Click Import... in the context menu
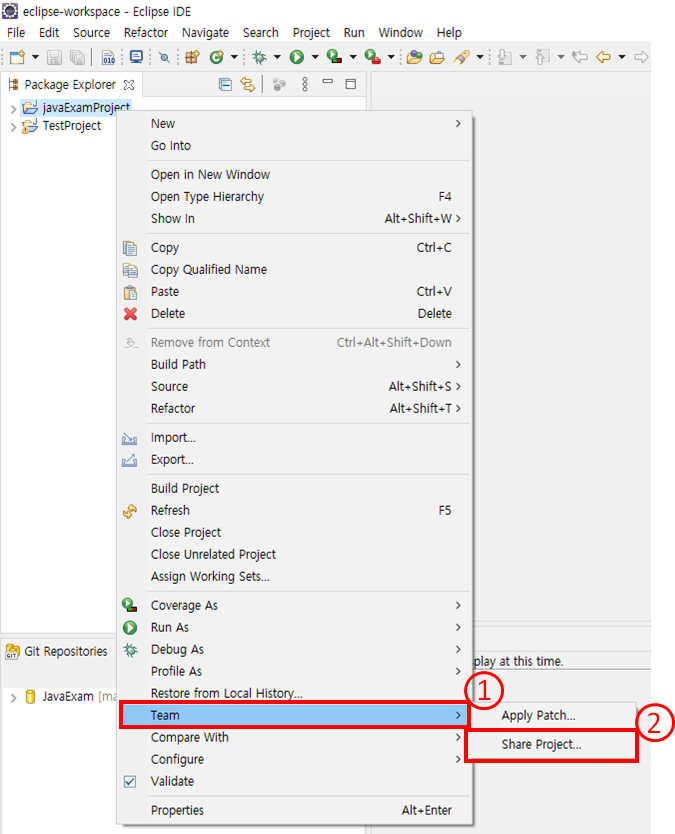This screenshot has width=675, height=834. click(x=294, y=437)
